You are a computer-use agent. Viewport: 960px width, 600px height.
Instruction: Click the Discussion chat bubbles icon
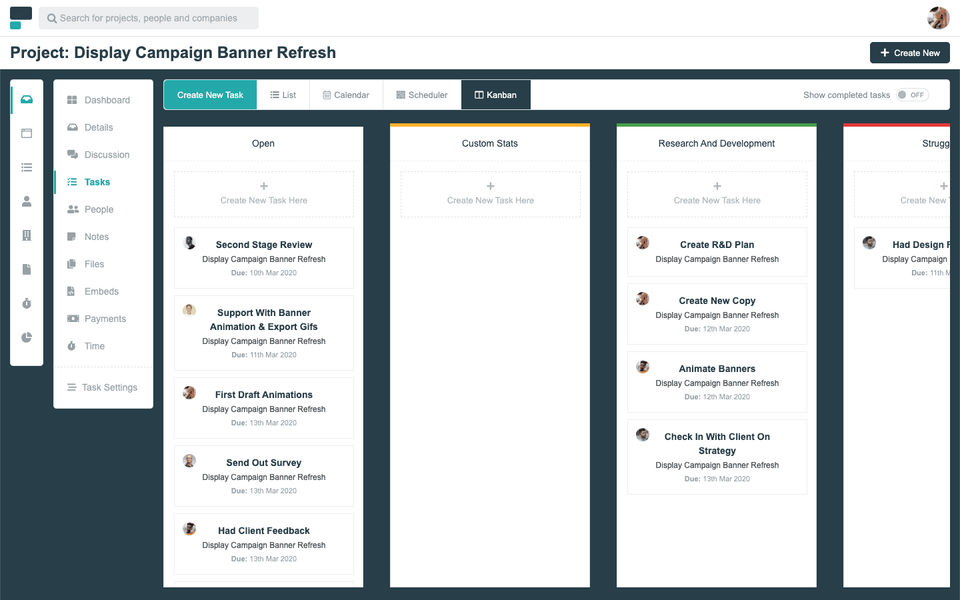(72, 154)
